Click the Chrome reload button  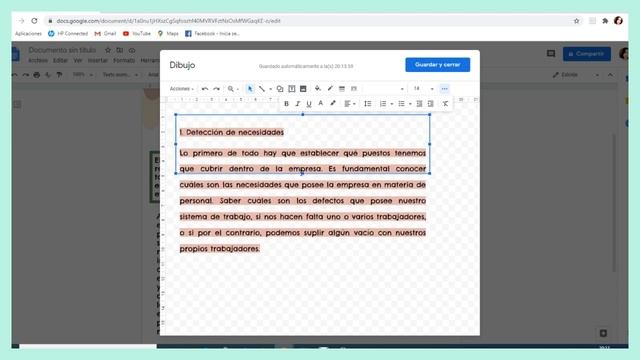tap(34, 21)
